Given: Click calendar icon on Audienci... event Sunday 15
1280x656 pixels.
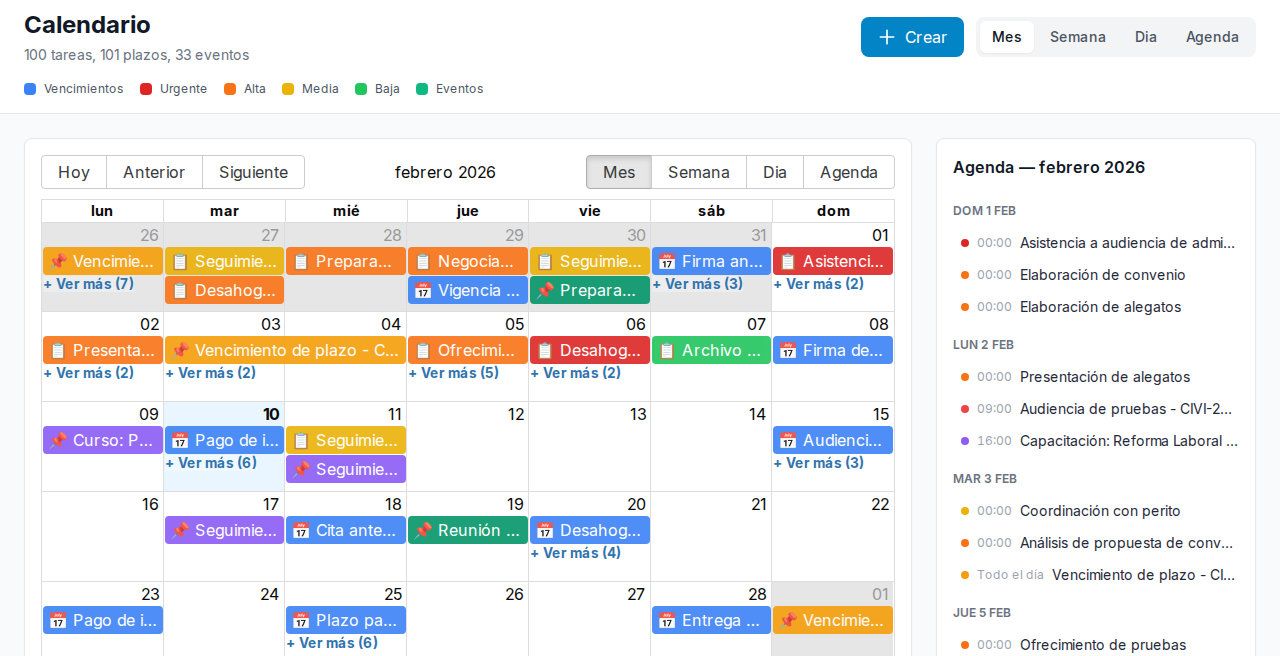Looking at the screenshot, I should click(788, 441).
